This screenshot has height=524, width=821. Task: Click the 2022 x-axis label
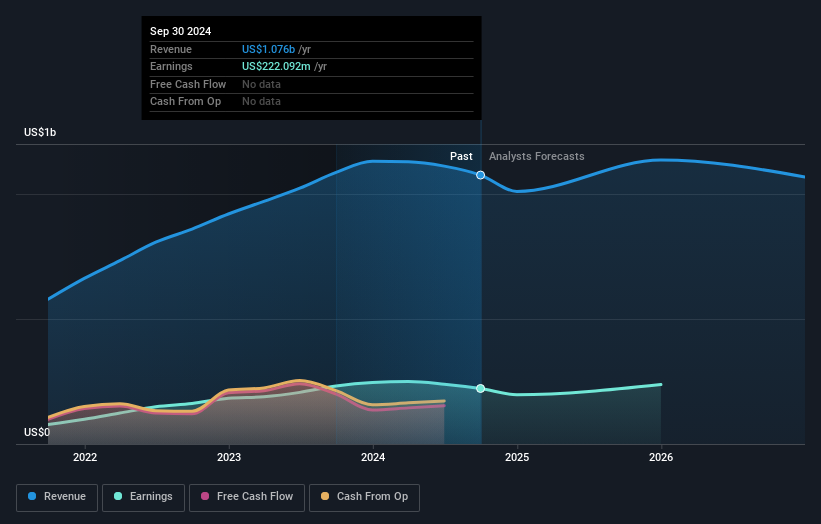(x=85, y=457)
